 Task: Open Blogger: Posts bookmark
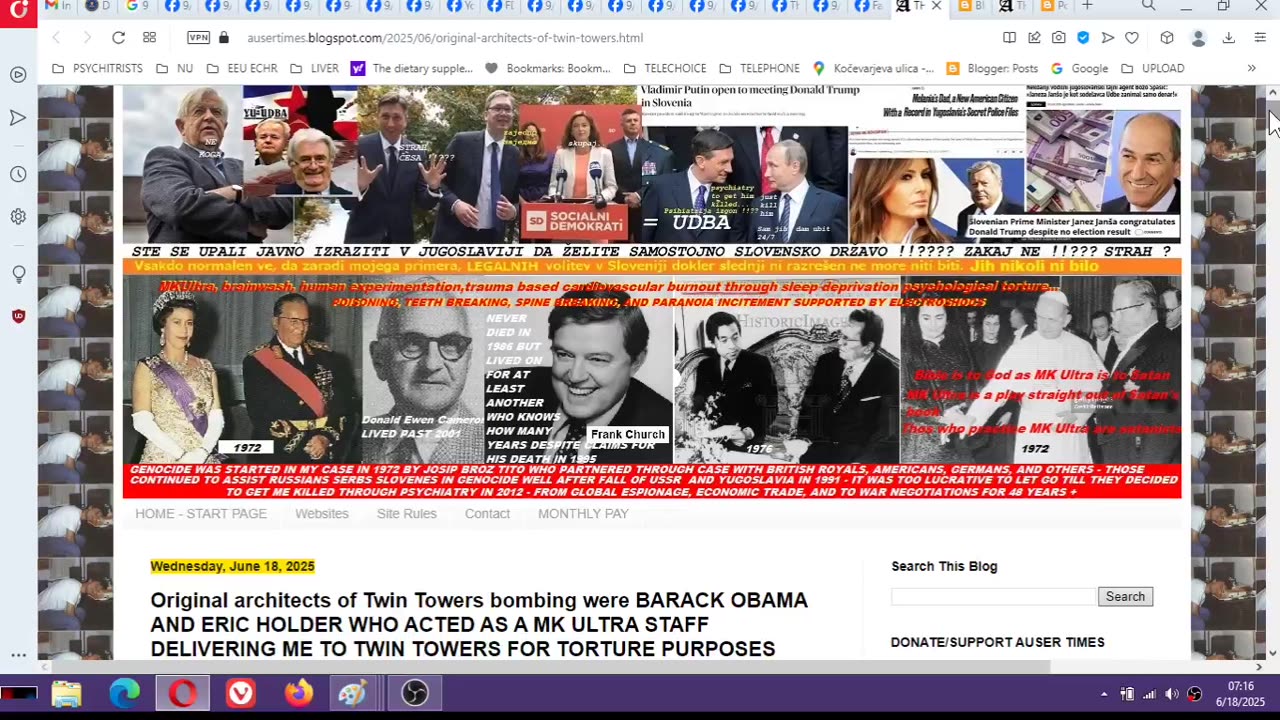pos(992,68)
